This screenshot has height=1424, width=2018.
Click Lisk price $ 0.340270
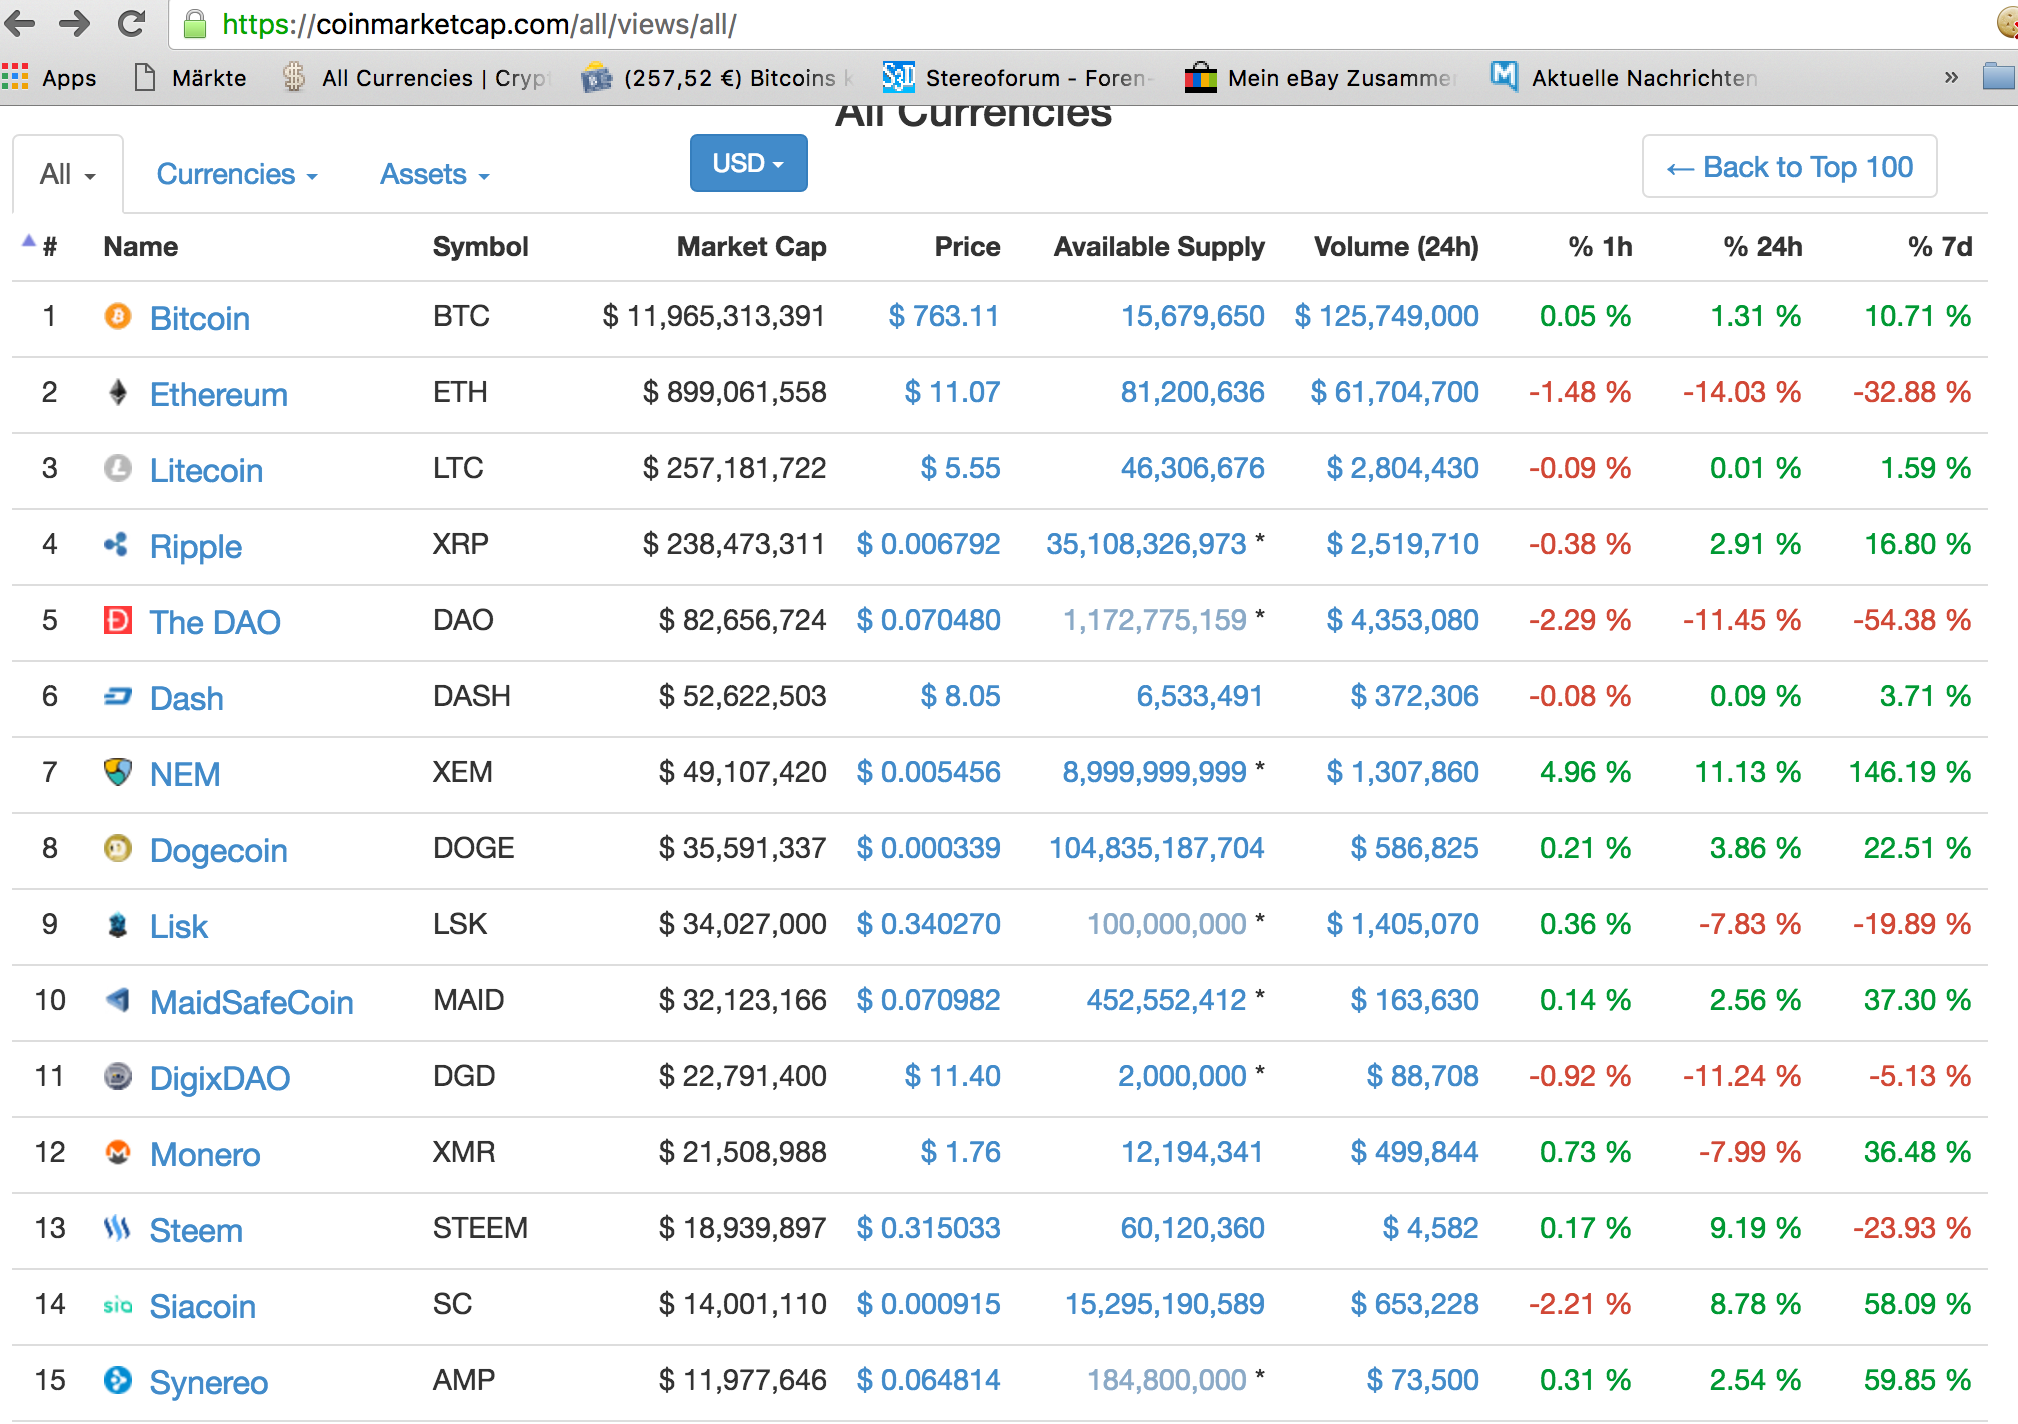click(x=929, y=924)
